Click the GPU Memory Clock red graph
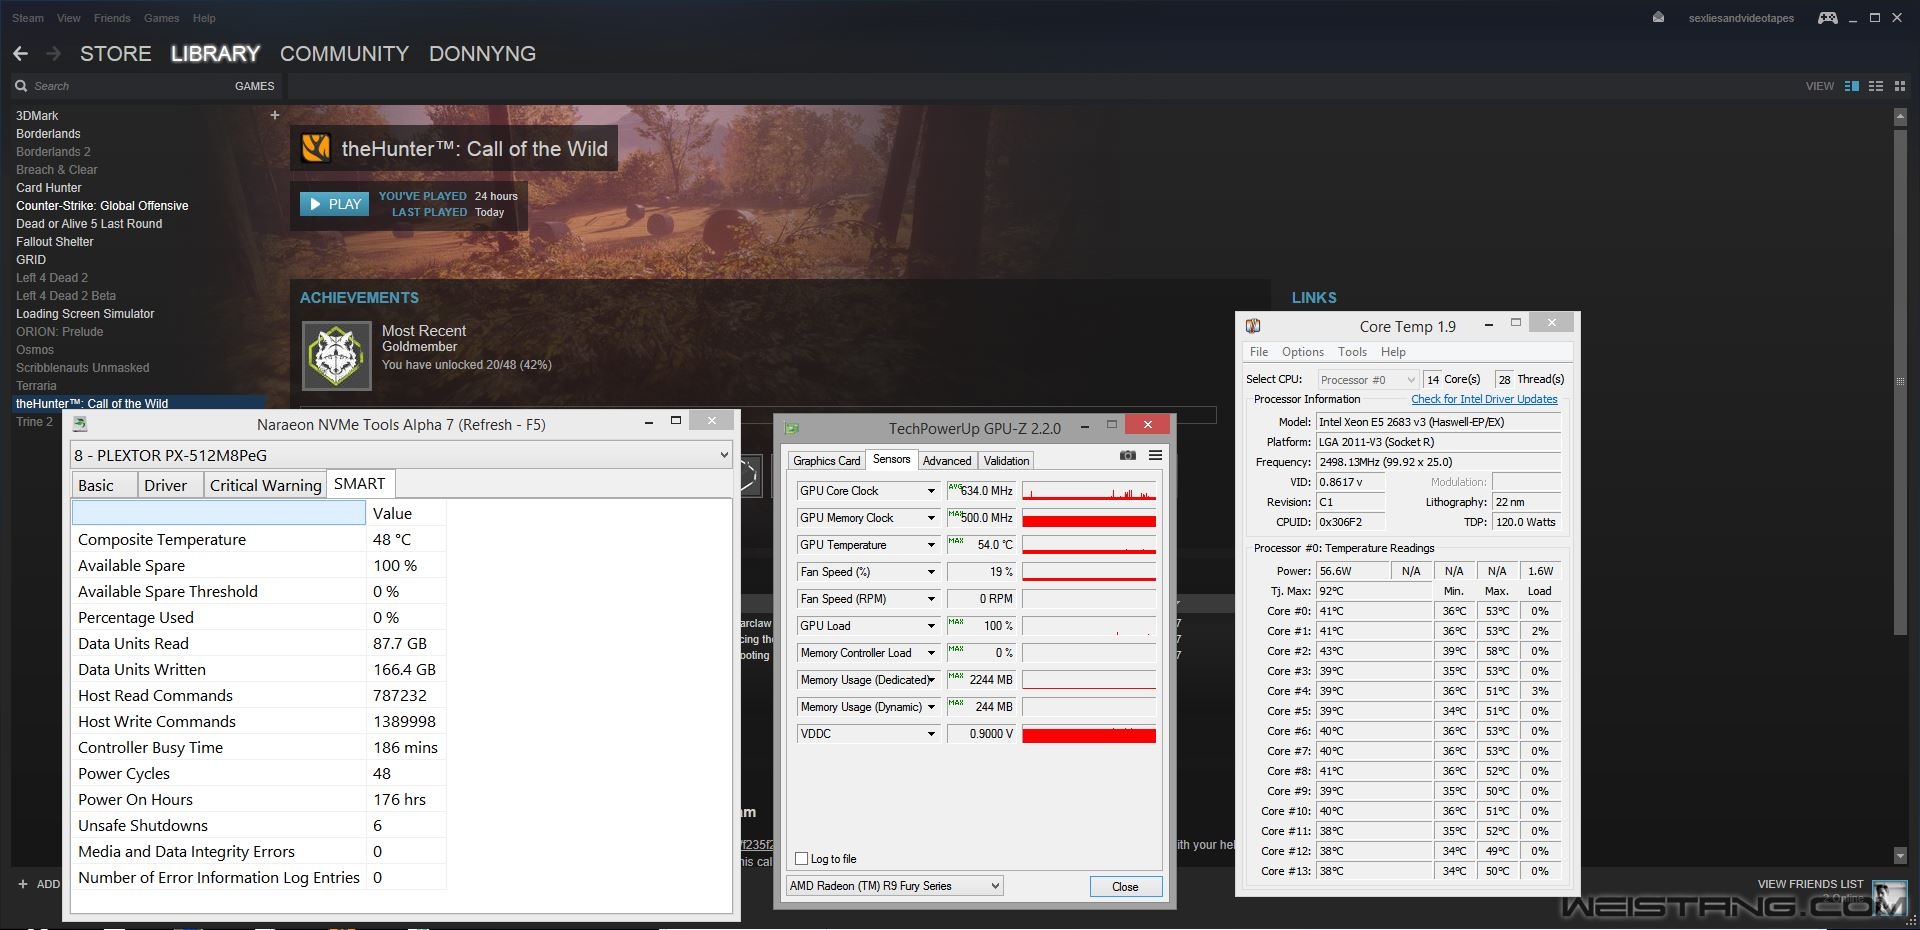The height and width of the screenshot is (930, 1920). coord(1089,518)
